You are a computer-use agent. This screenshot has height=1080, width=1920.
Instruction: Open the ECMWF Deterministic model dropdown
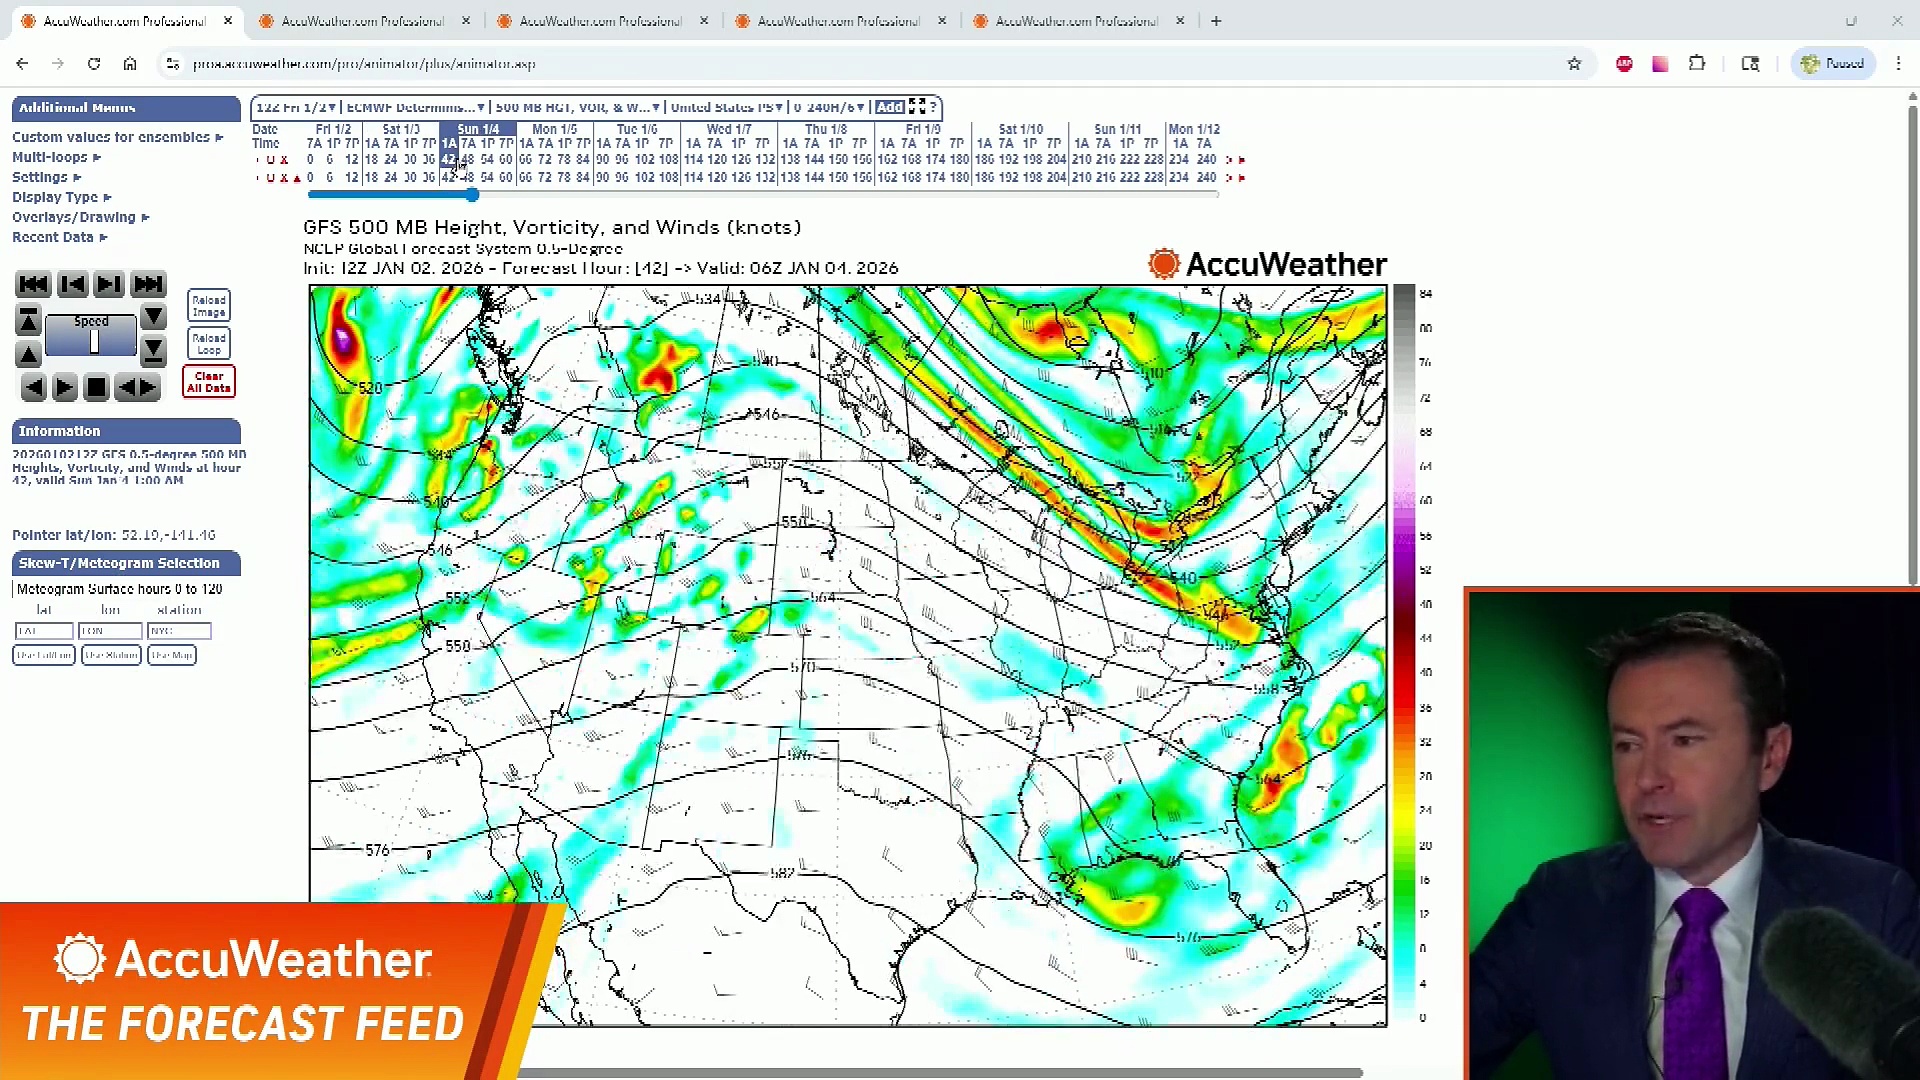tap(414, 107)
